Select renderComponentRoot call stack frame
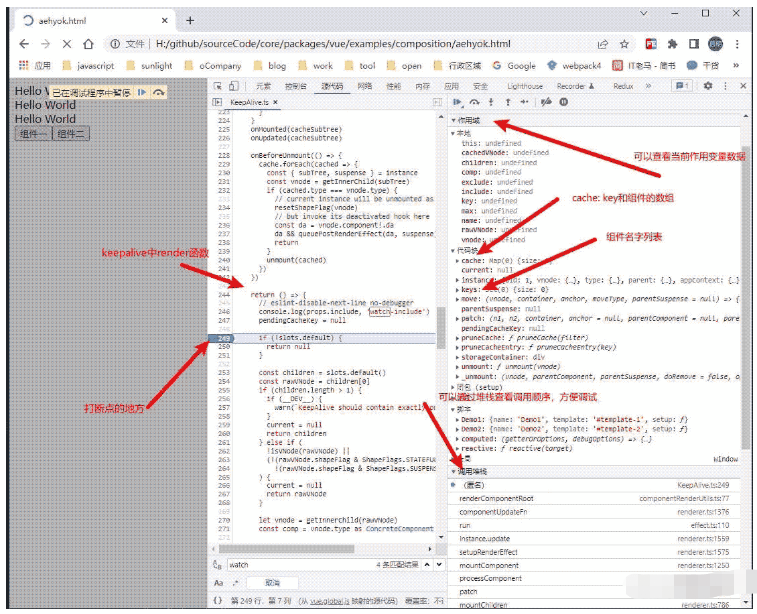 [594, 498]
